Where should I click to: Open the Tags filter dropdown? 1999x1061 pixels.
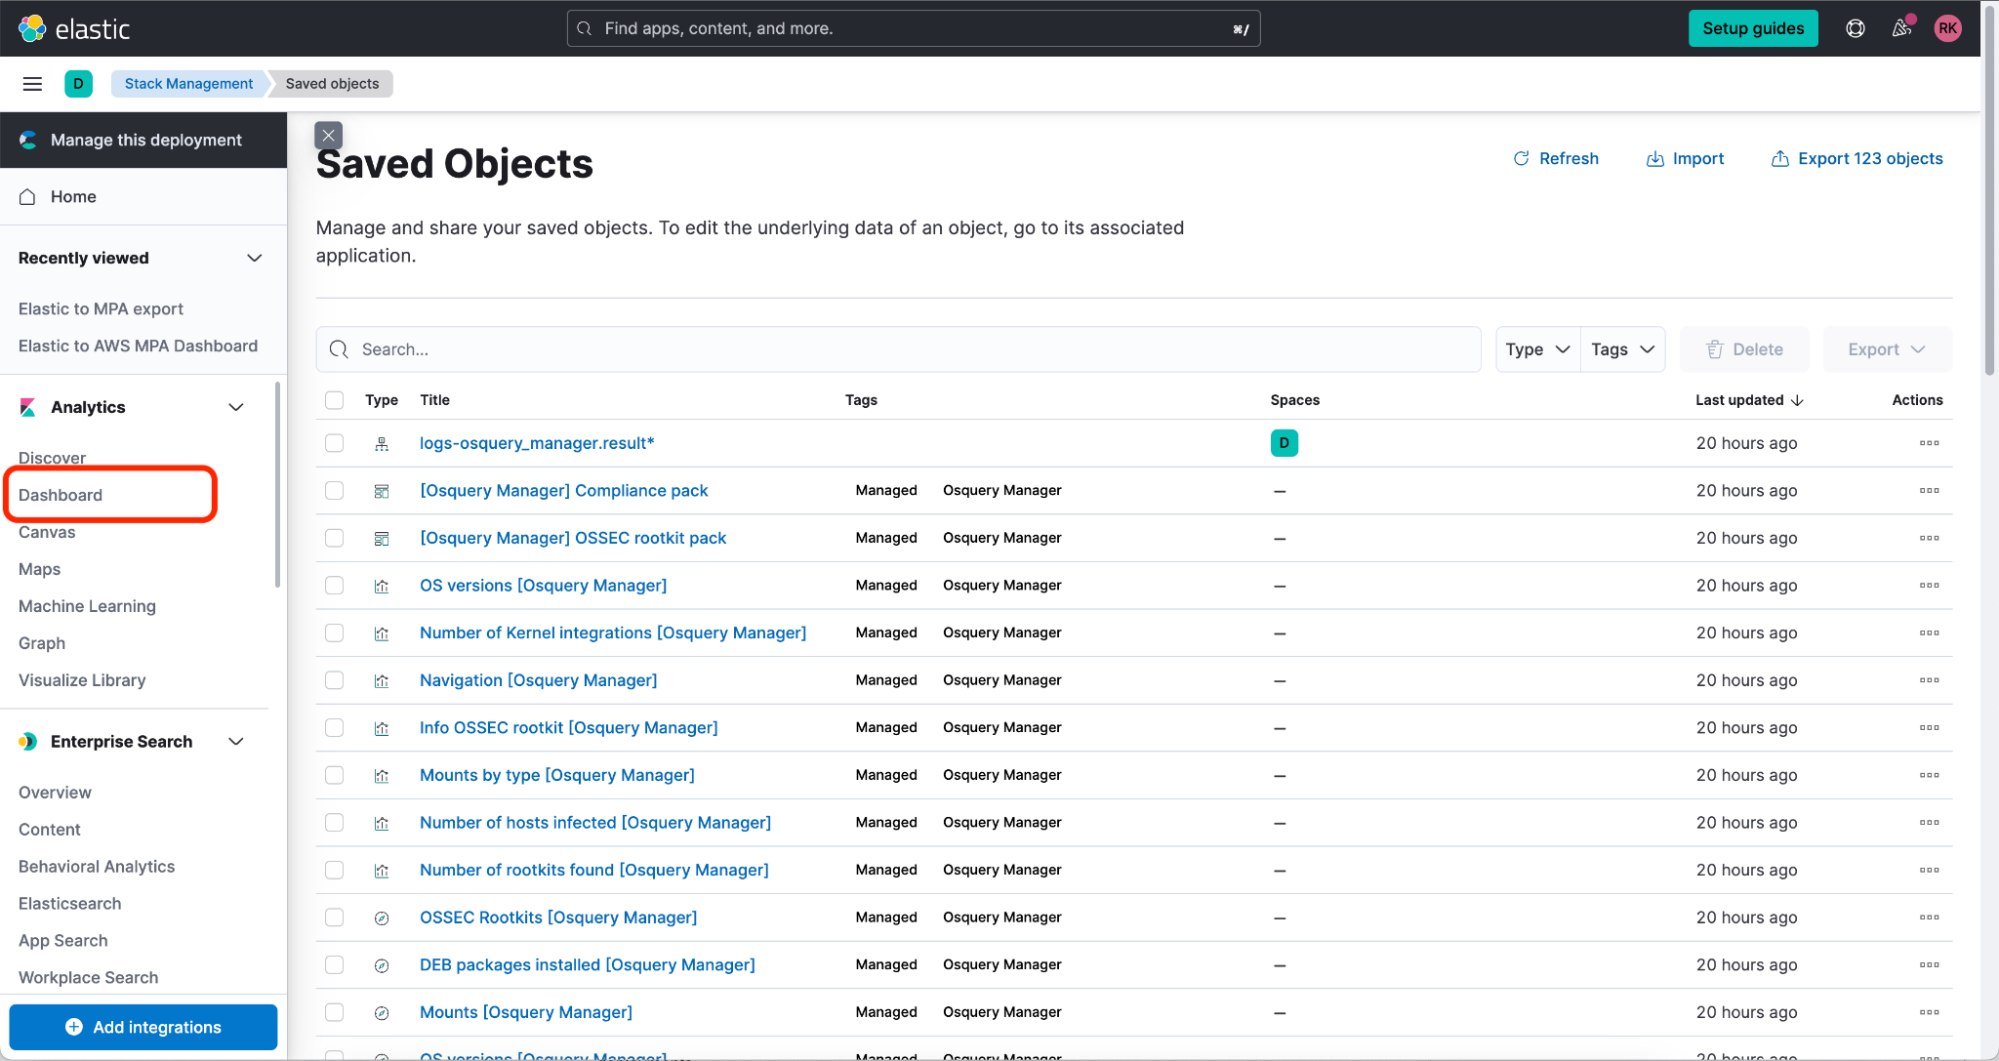pyautogui.click(x=1623, y=349)
